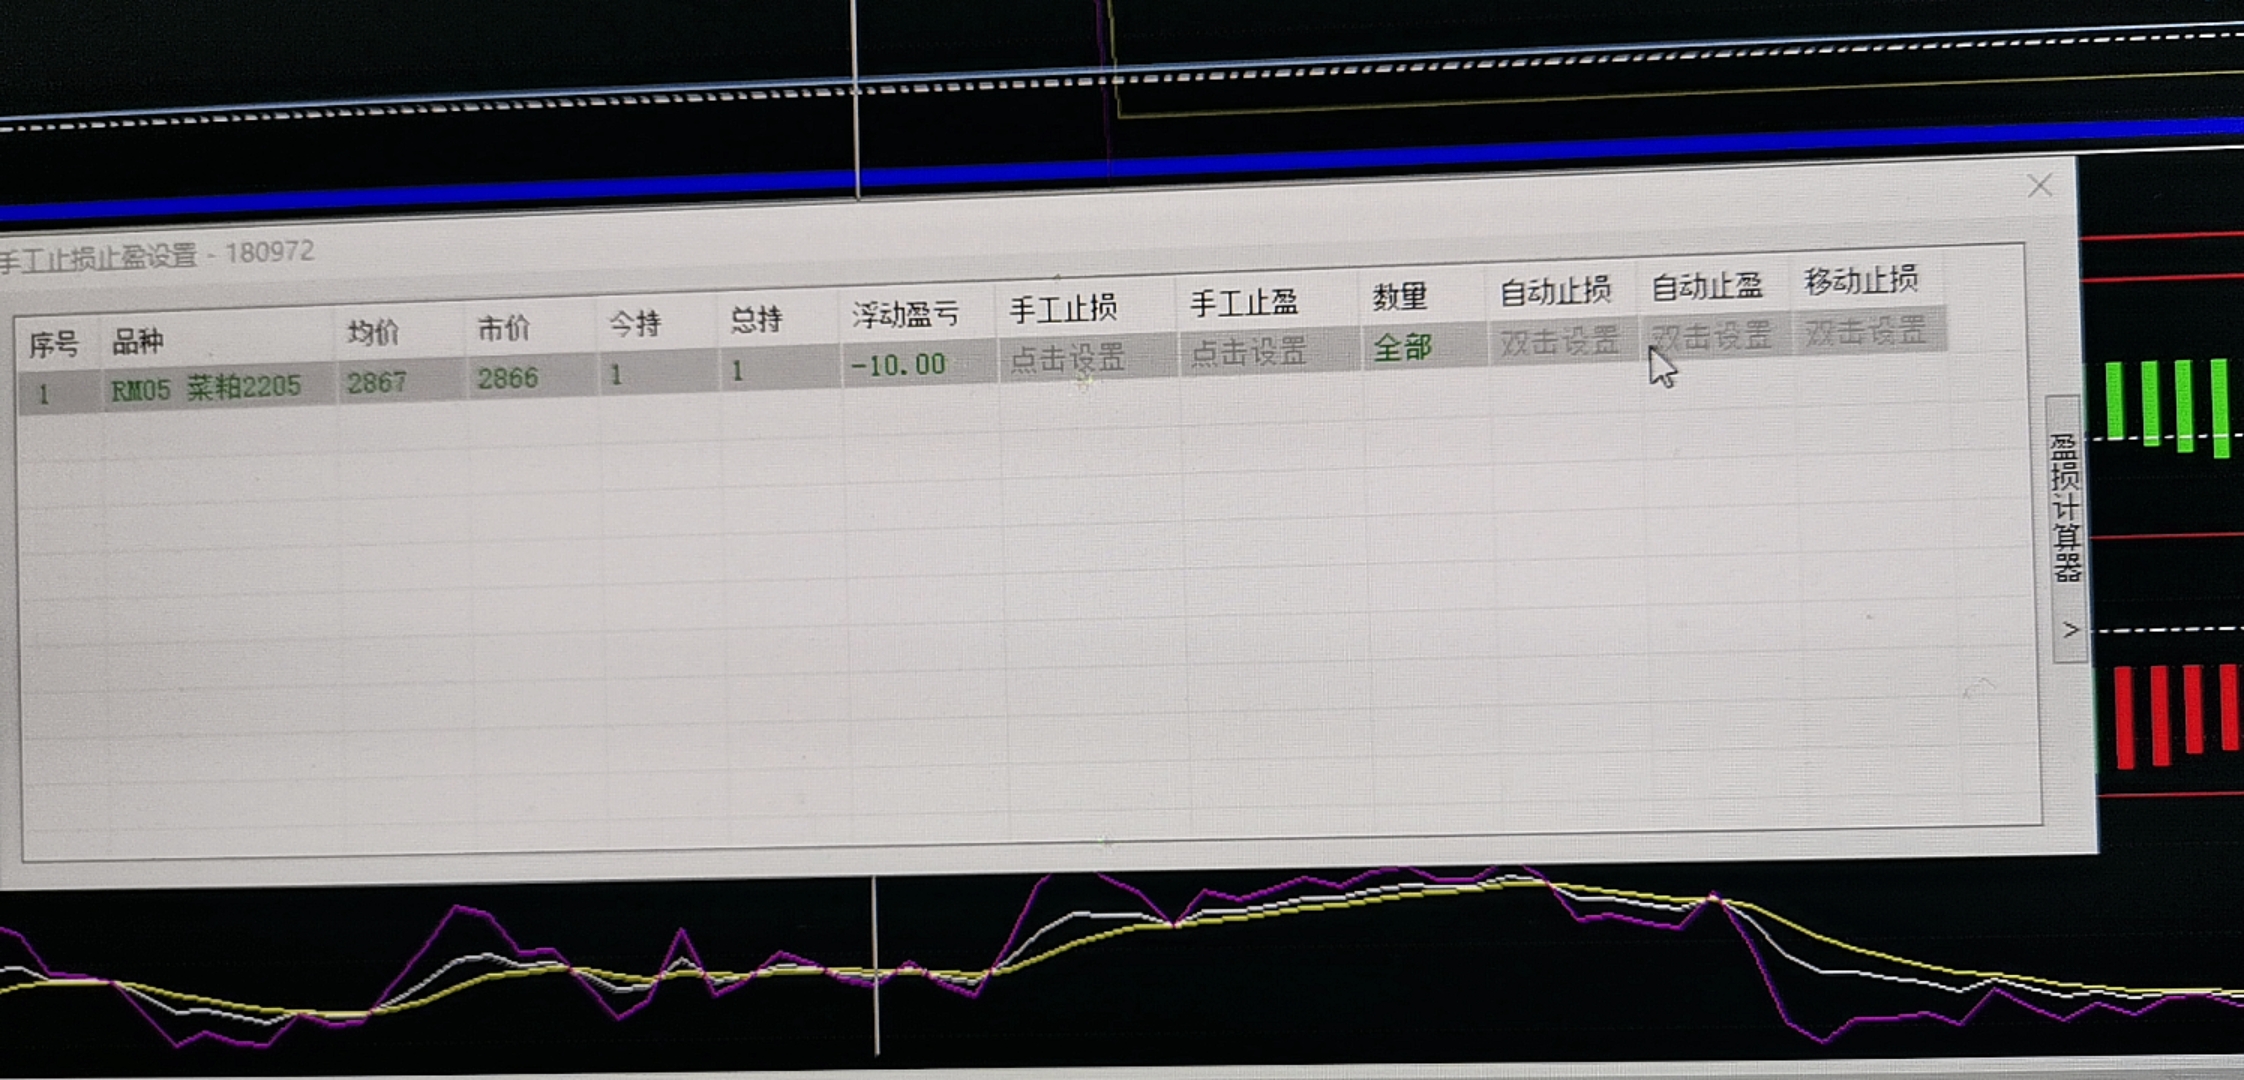Screen dimensions: 2244x1080
Task: Click the 品种 column header
Action: tap(138, 342)
